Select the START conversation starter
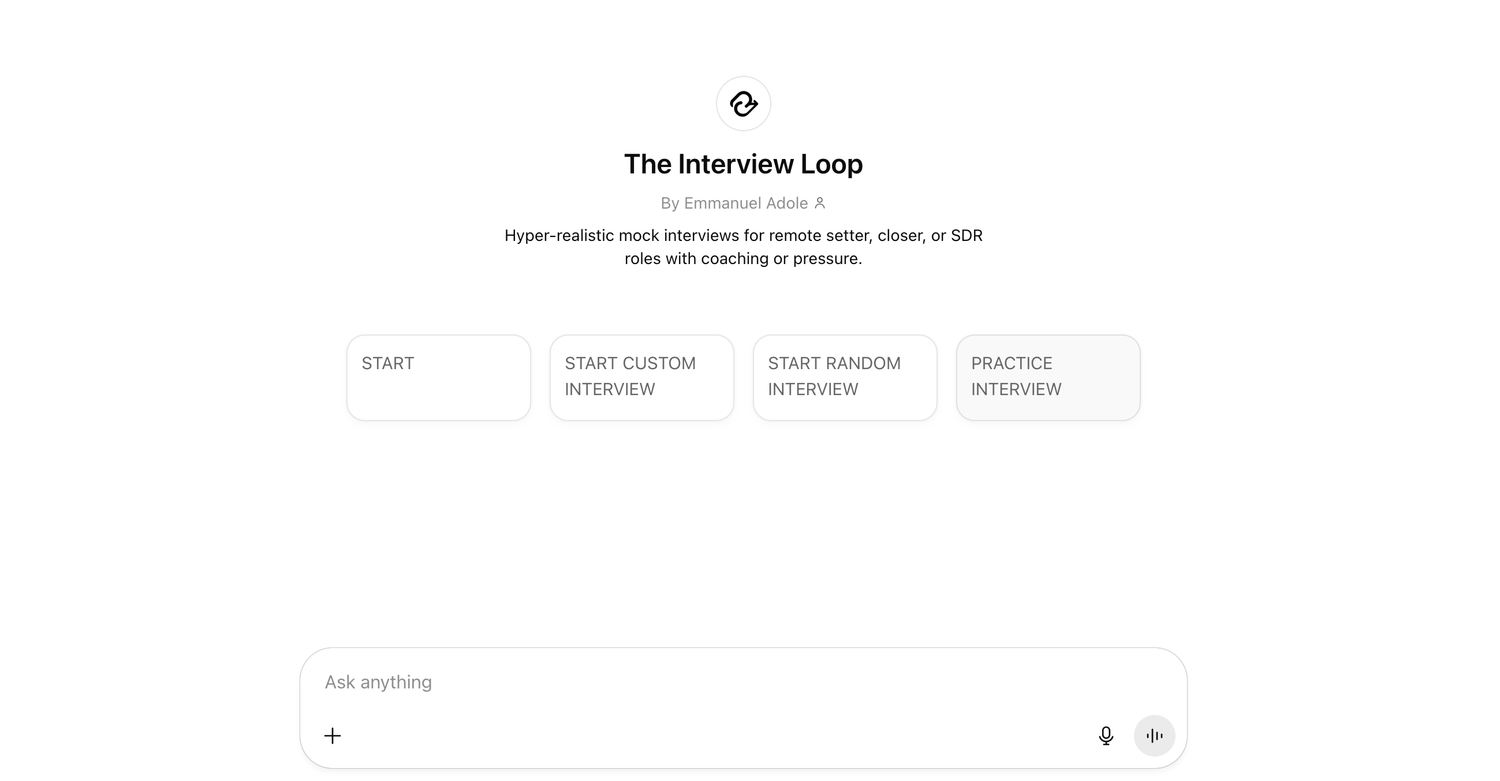 439,378
